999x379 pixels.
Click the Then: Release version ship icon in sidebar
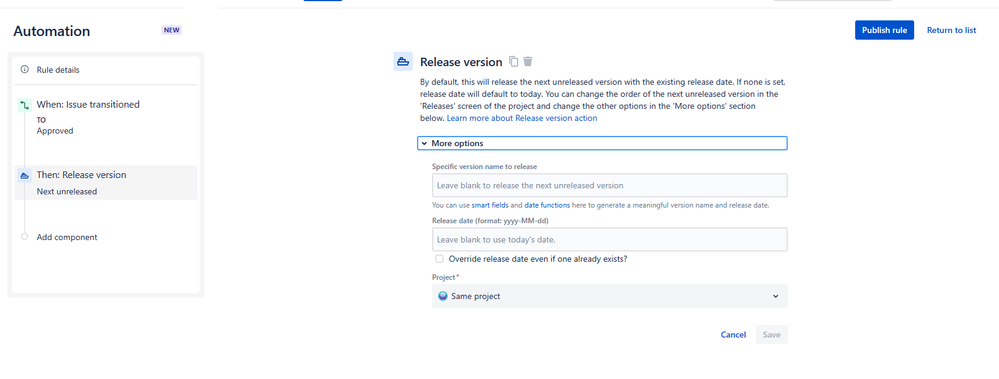[24, 175]
